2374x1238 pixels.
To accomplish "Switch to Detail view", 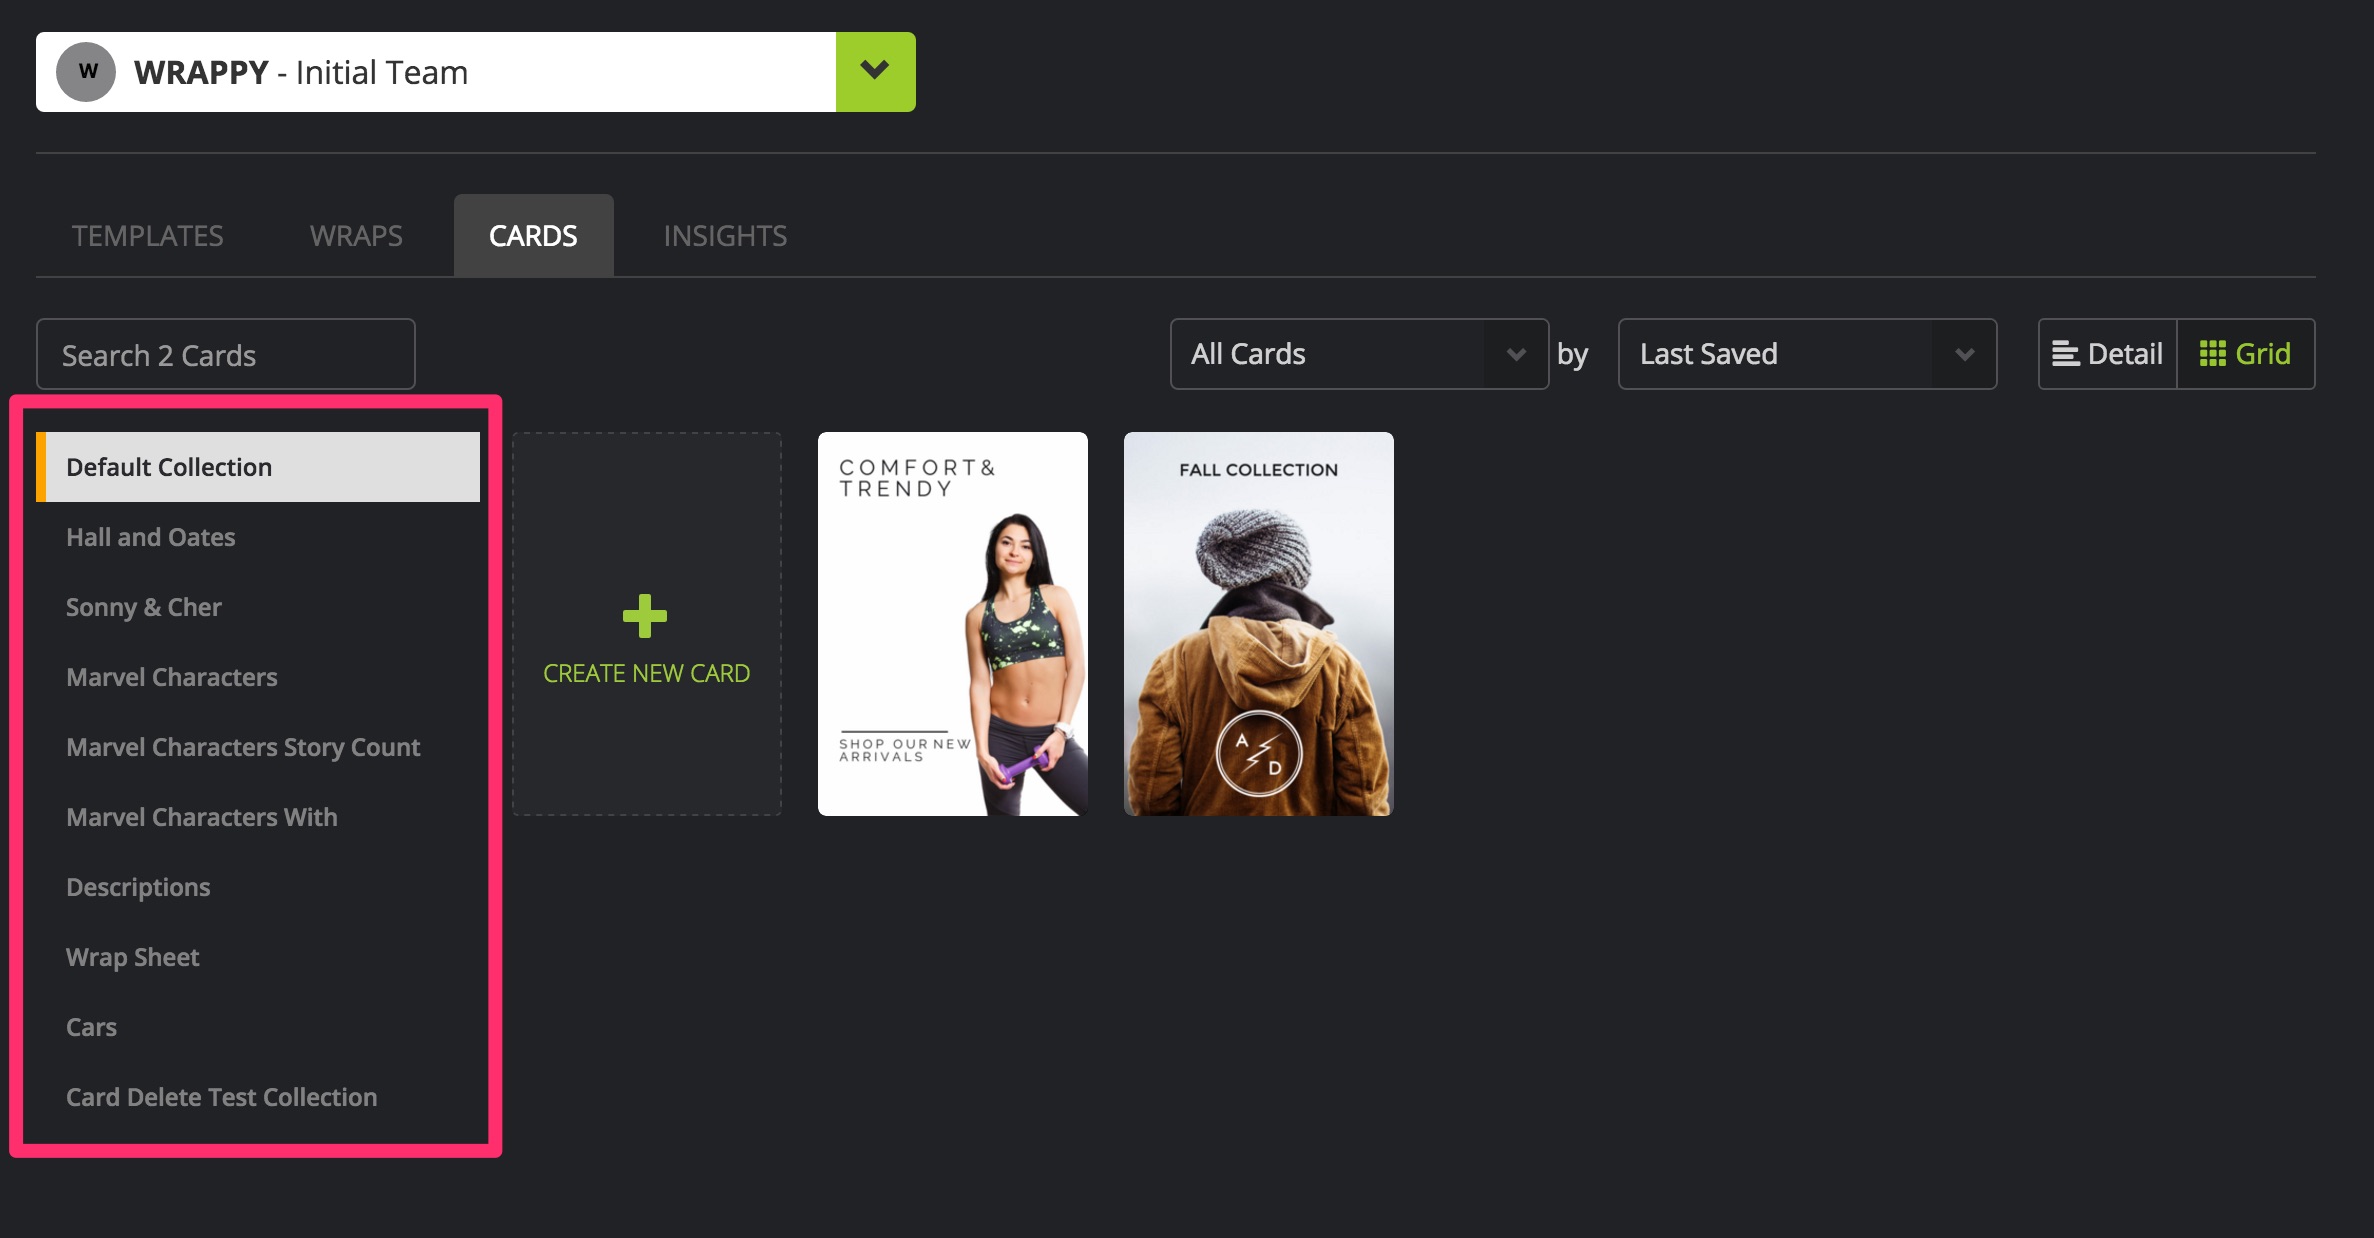I will pos(2107,354).
